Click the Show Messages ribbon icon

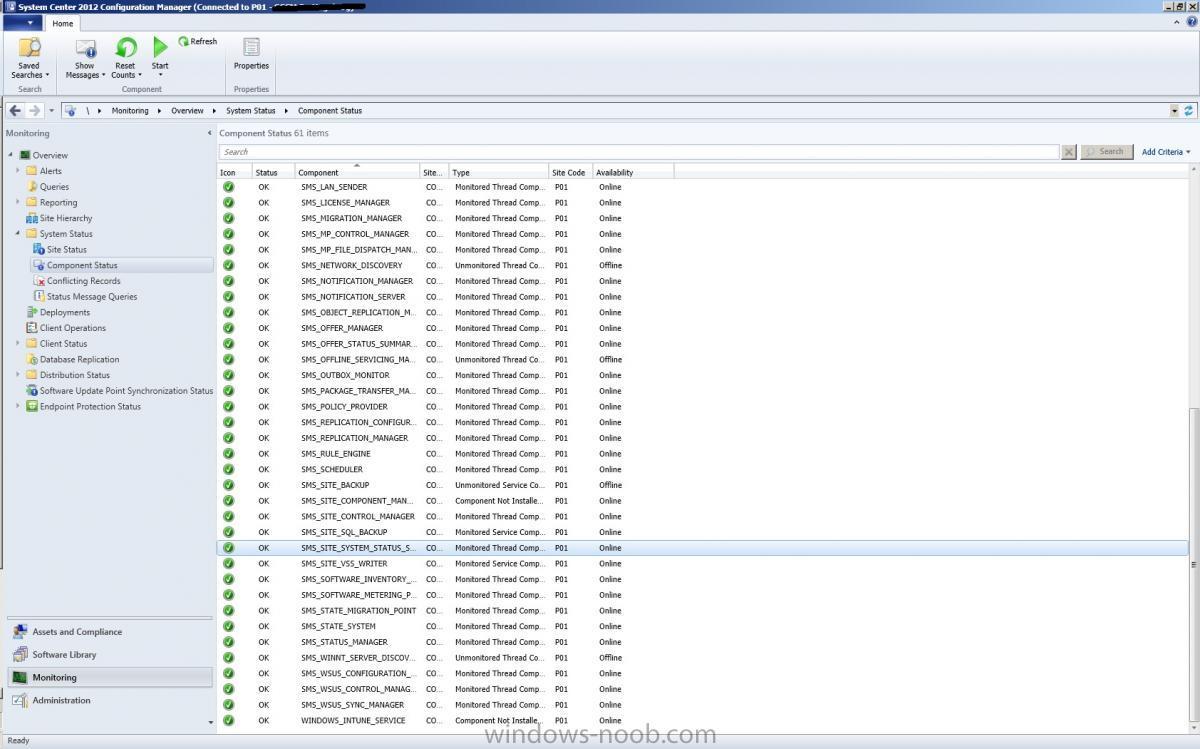coord(85,48)
